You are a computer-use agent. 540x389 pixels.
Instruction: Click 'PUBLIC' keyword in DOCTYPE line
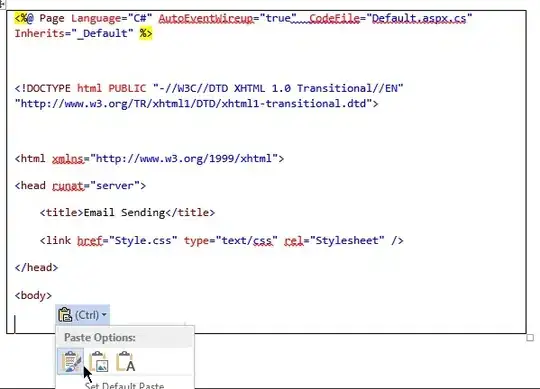tap(127, 88)
